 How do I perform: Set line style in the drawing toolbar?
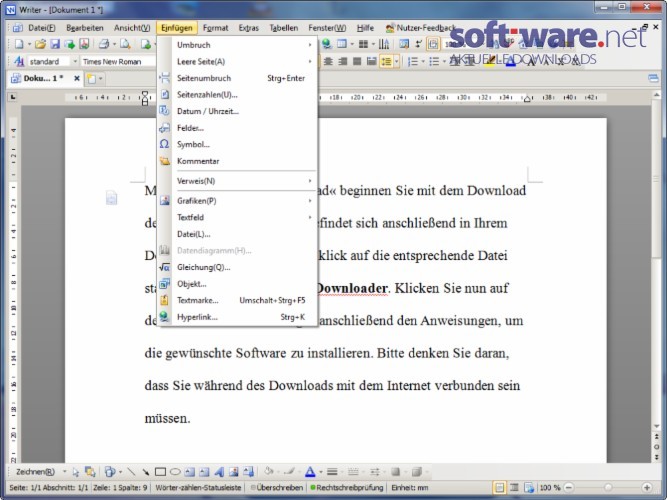[332, 471]
